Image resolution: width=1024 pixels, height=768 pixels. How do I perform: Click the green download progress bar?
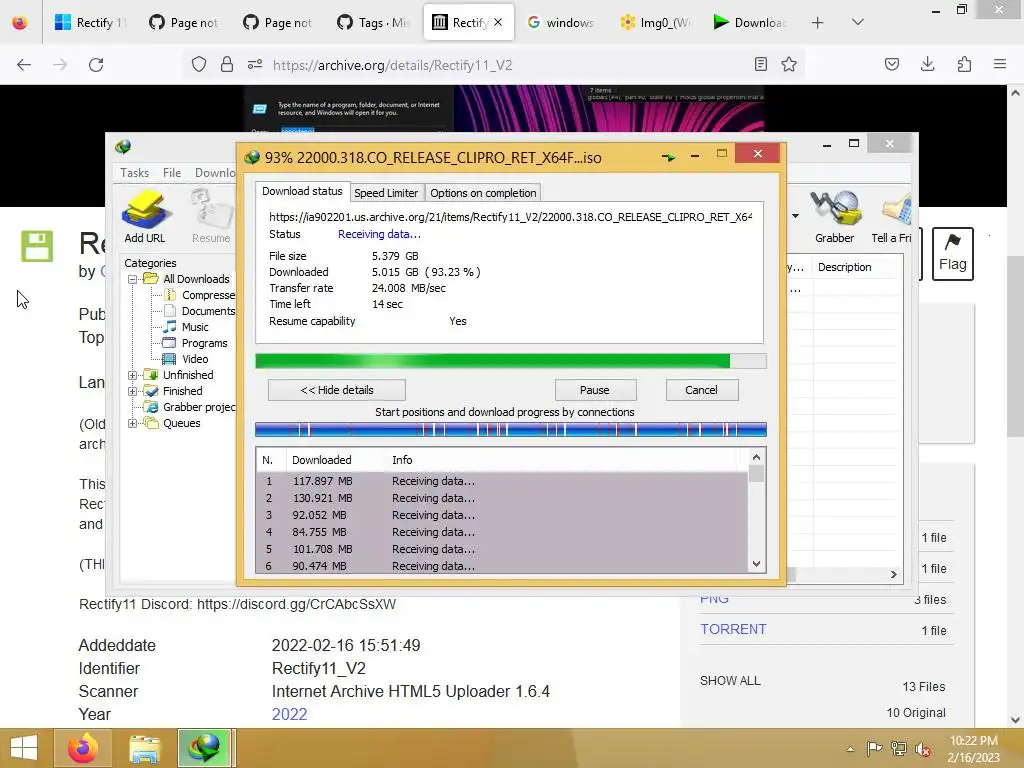tap(511, 361)
